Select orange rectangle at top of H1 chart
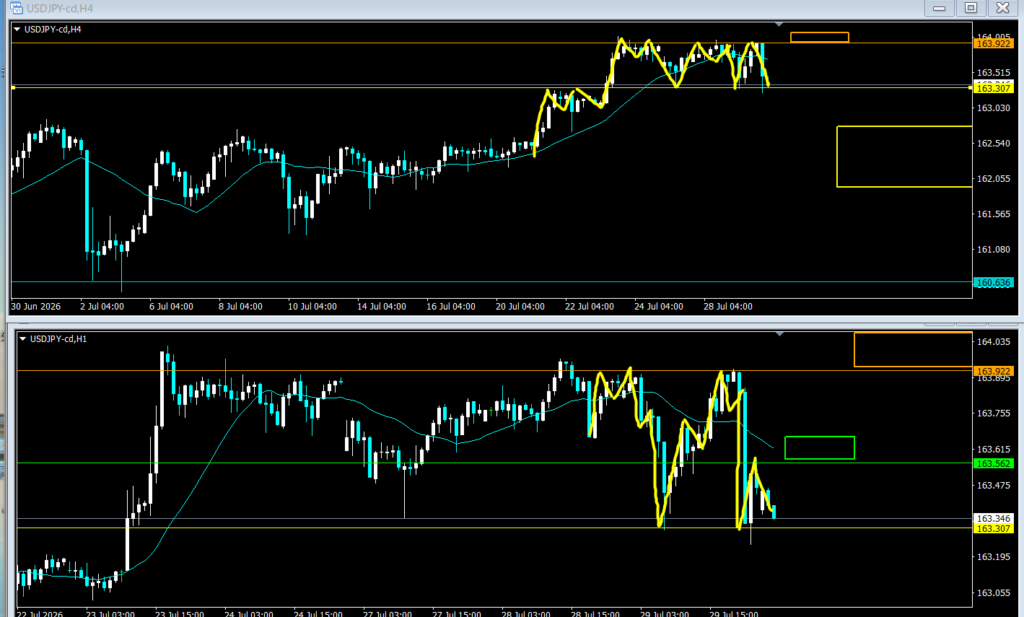This screenshot has width=1024, height=617. pos(913,349)
